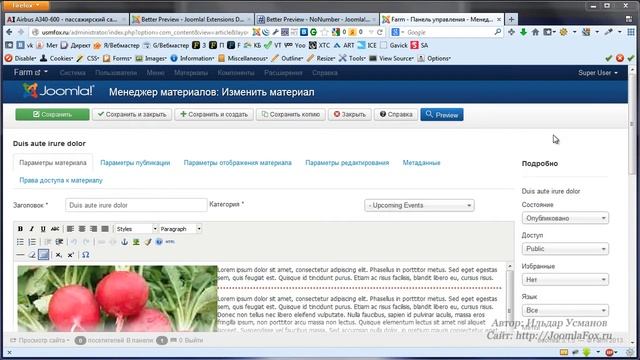Viewport: 640px width, 360px height.
Task: Click Сохранить копию button
Action: point(291,114)
